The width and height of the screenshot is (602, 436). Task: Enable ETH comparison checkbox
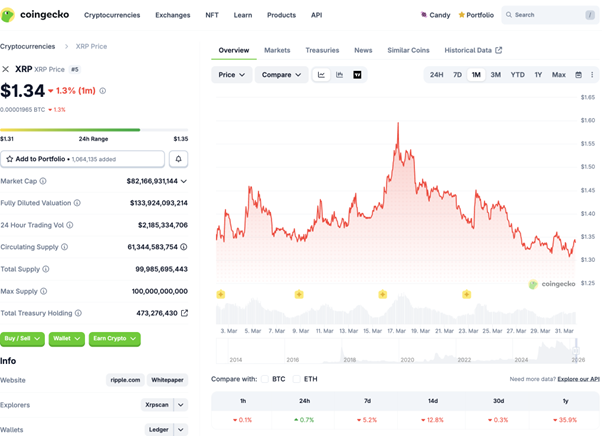[297, 379]
